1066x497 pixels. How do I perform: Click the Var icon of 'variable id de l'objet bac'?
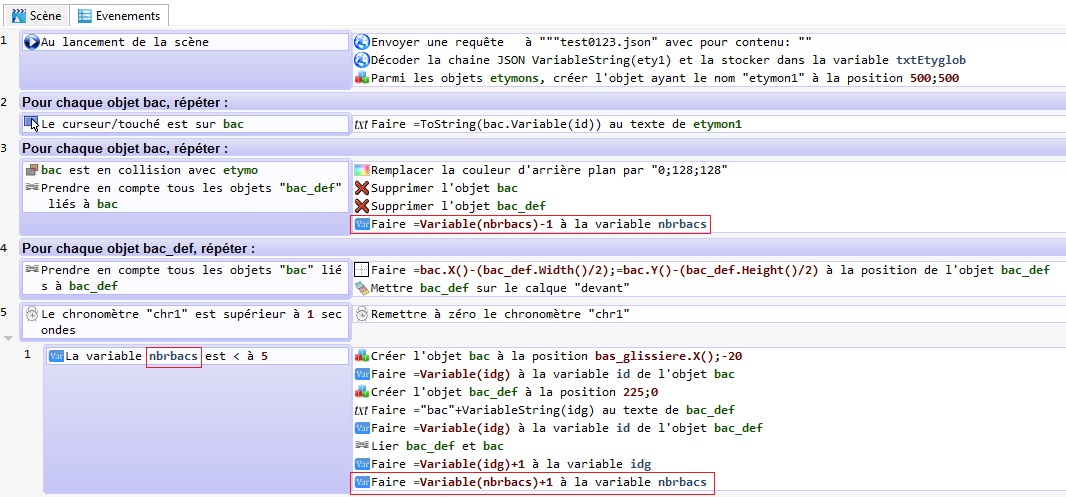[362, 374]
